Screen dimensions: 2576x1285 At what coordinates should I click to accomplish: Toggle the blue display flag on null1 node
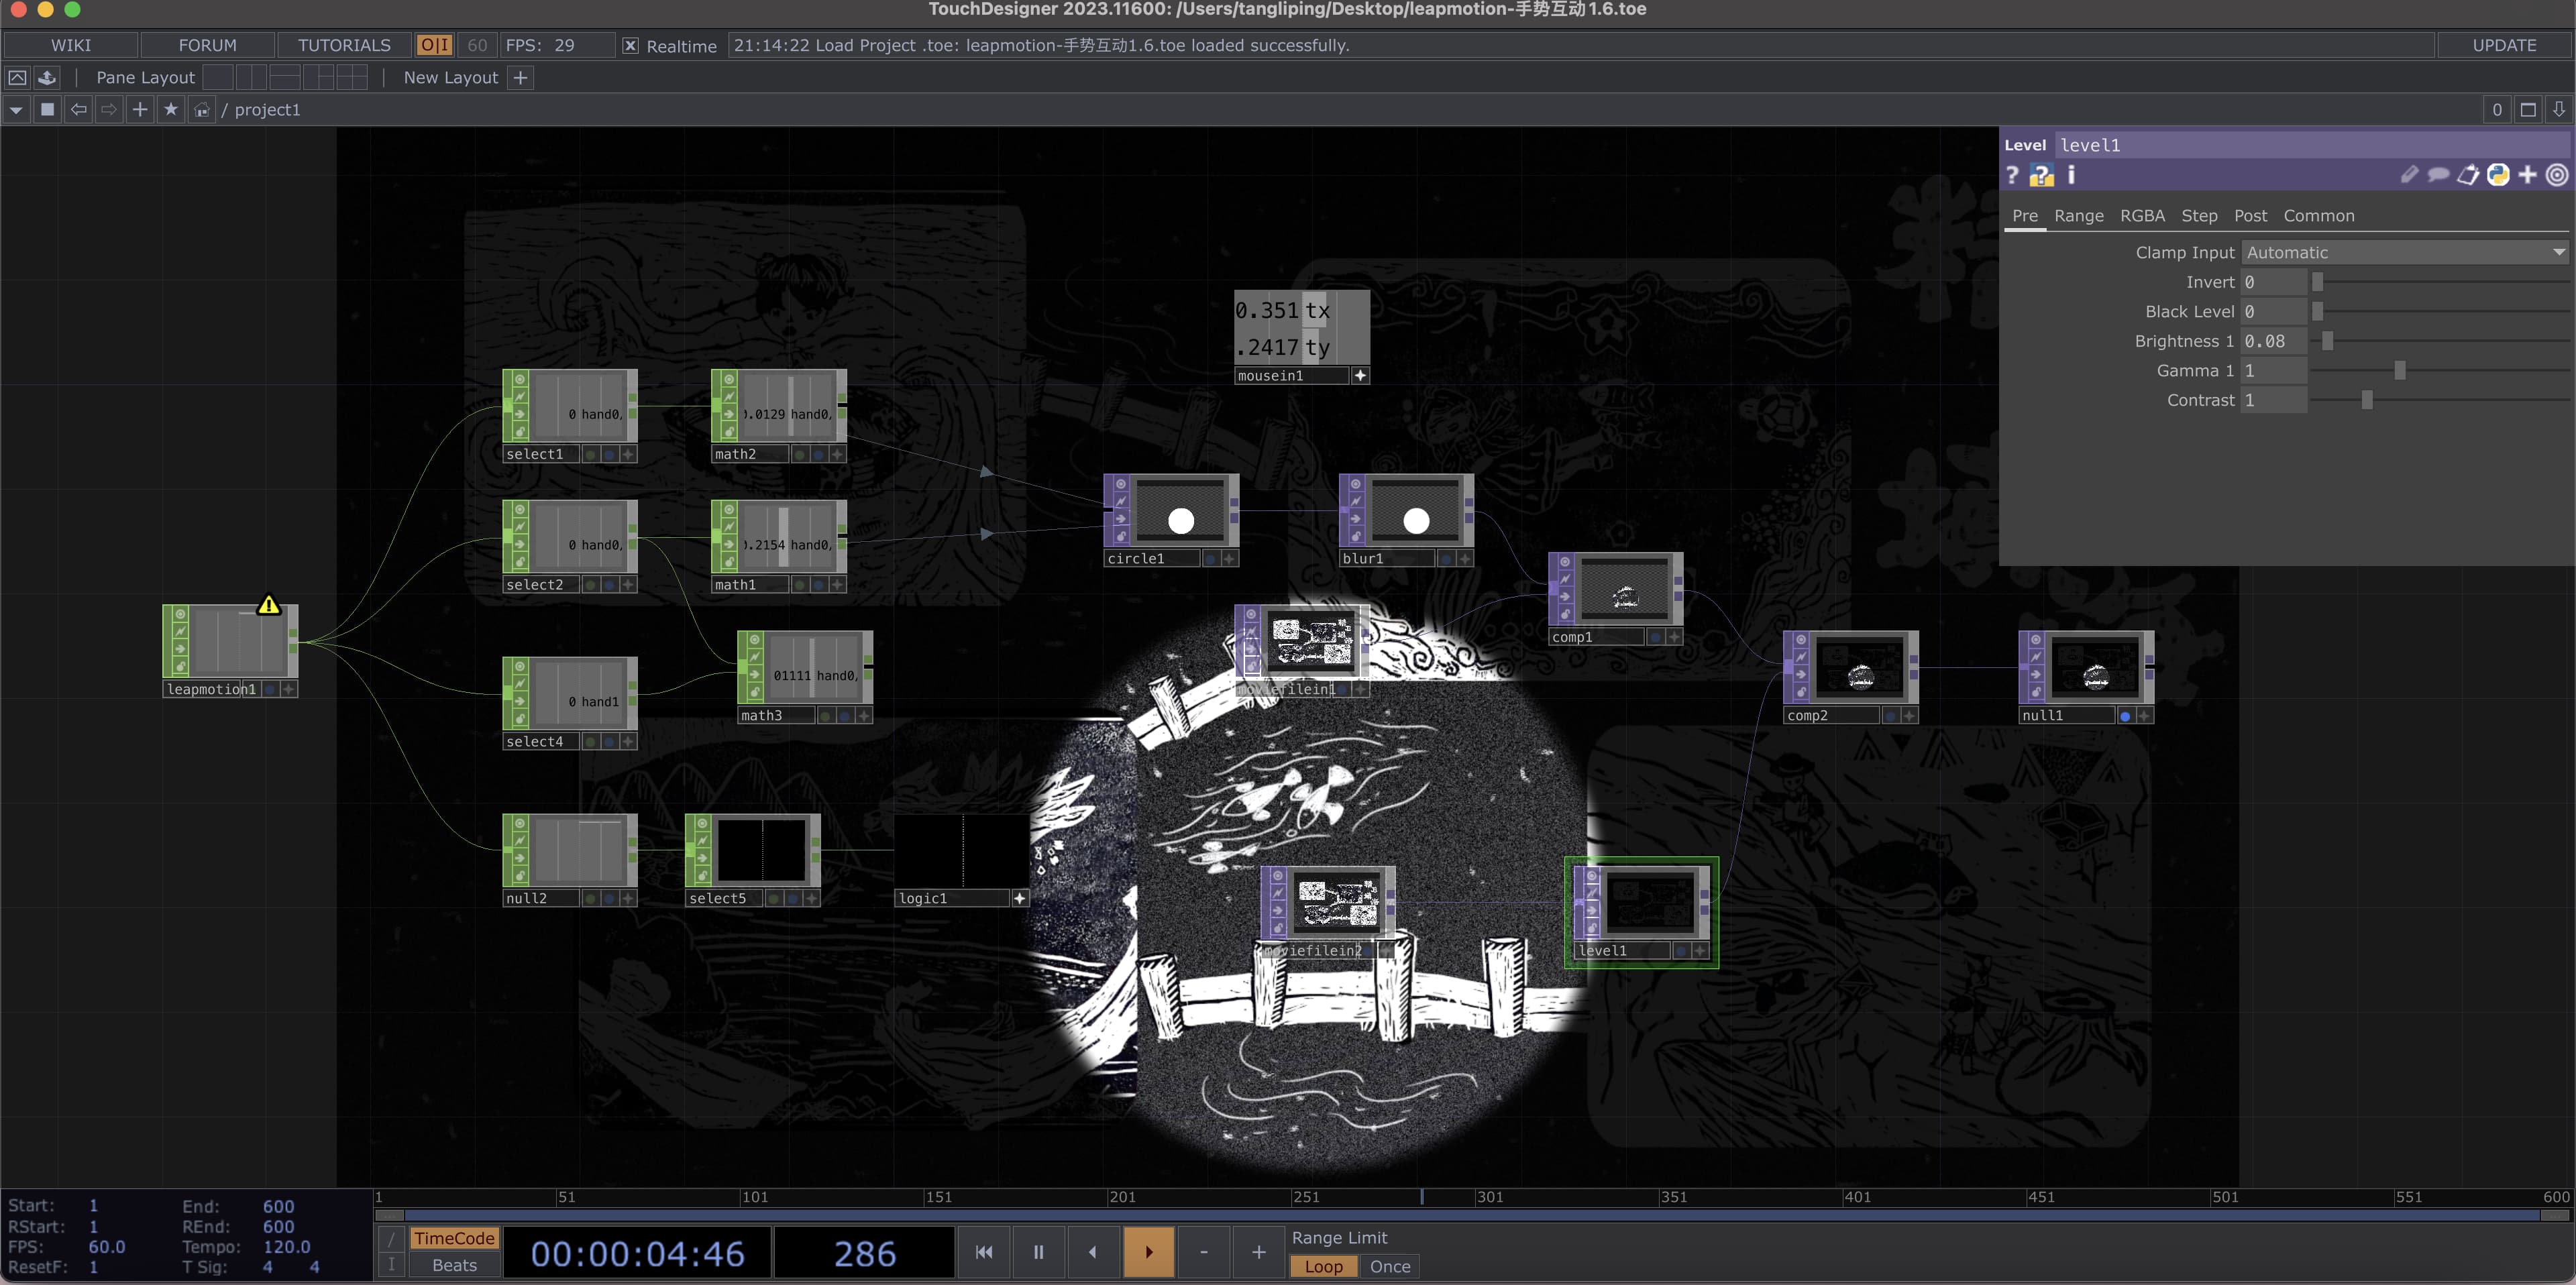click(x=2125, y=716)
